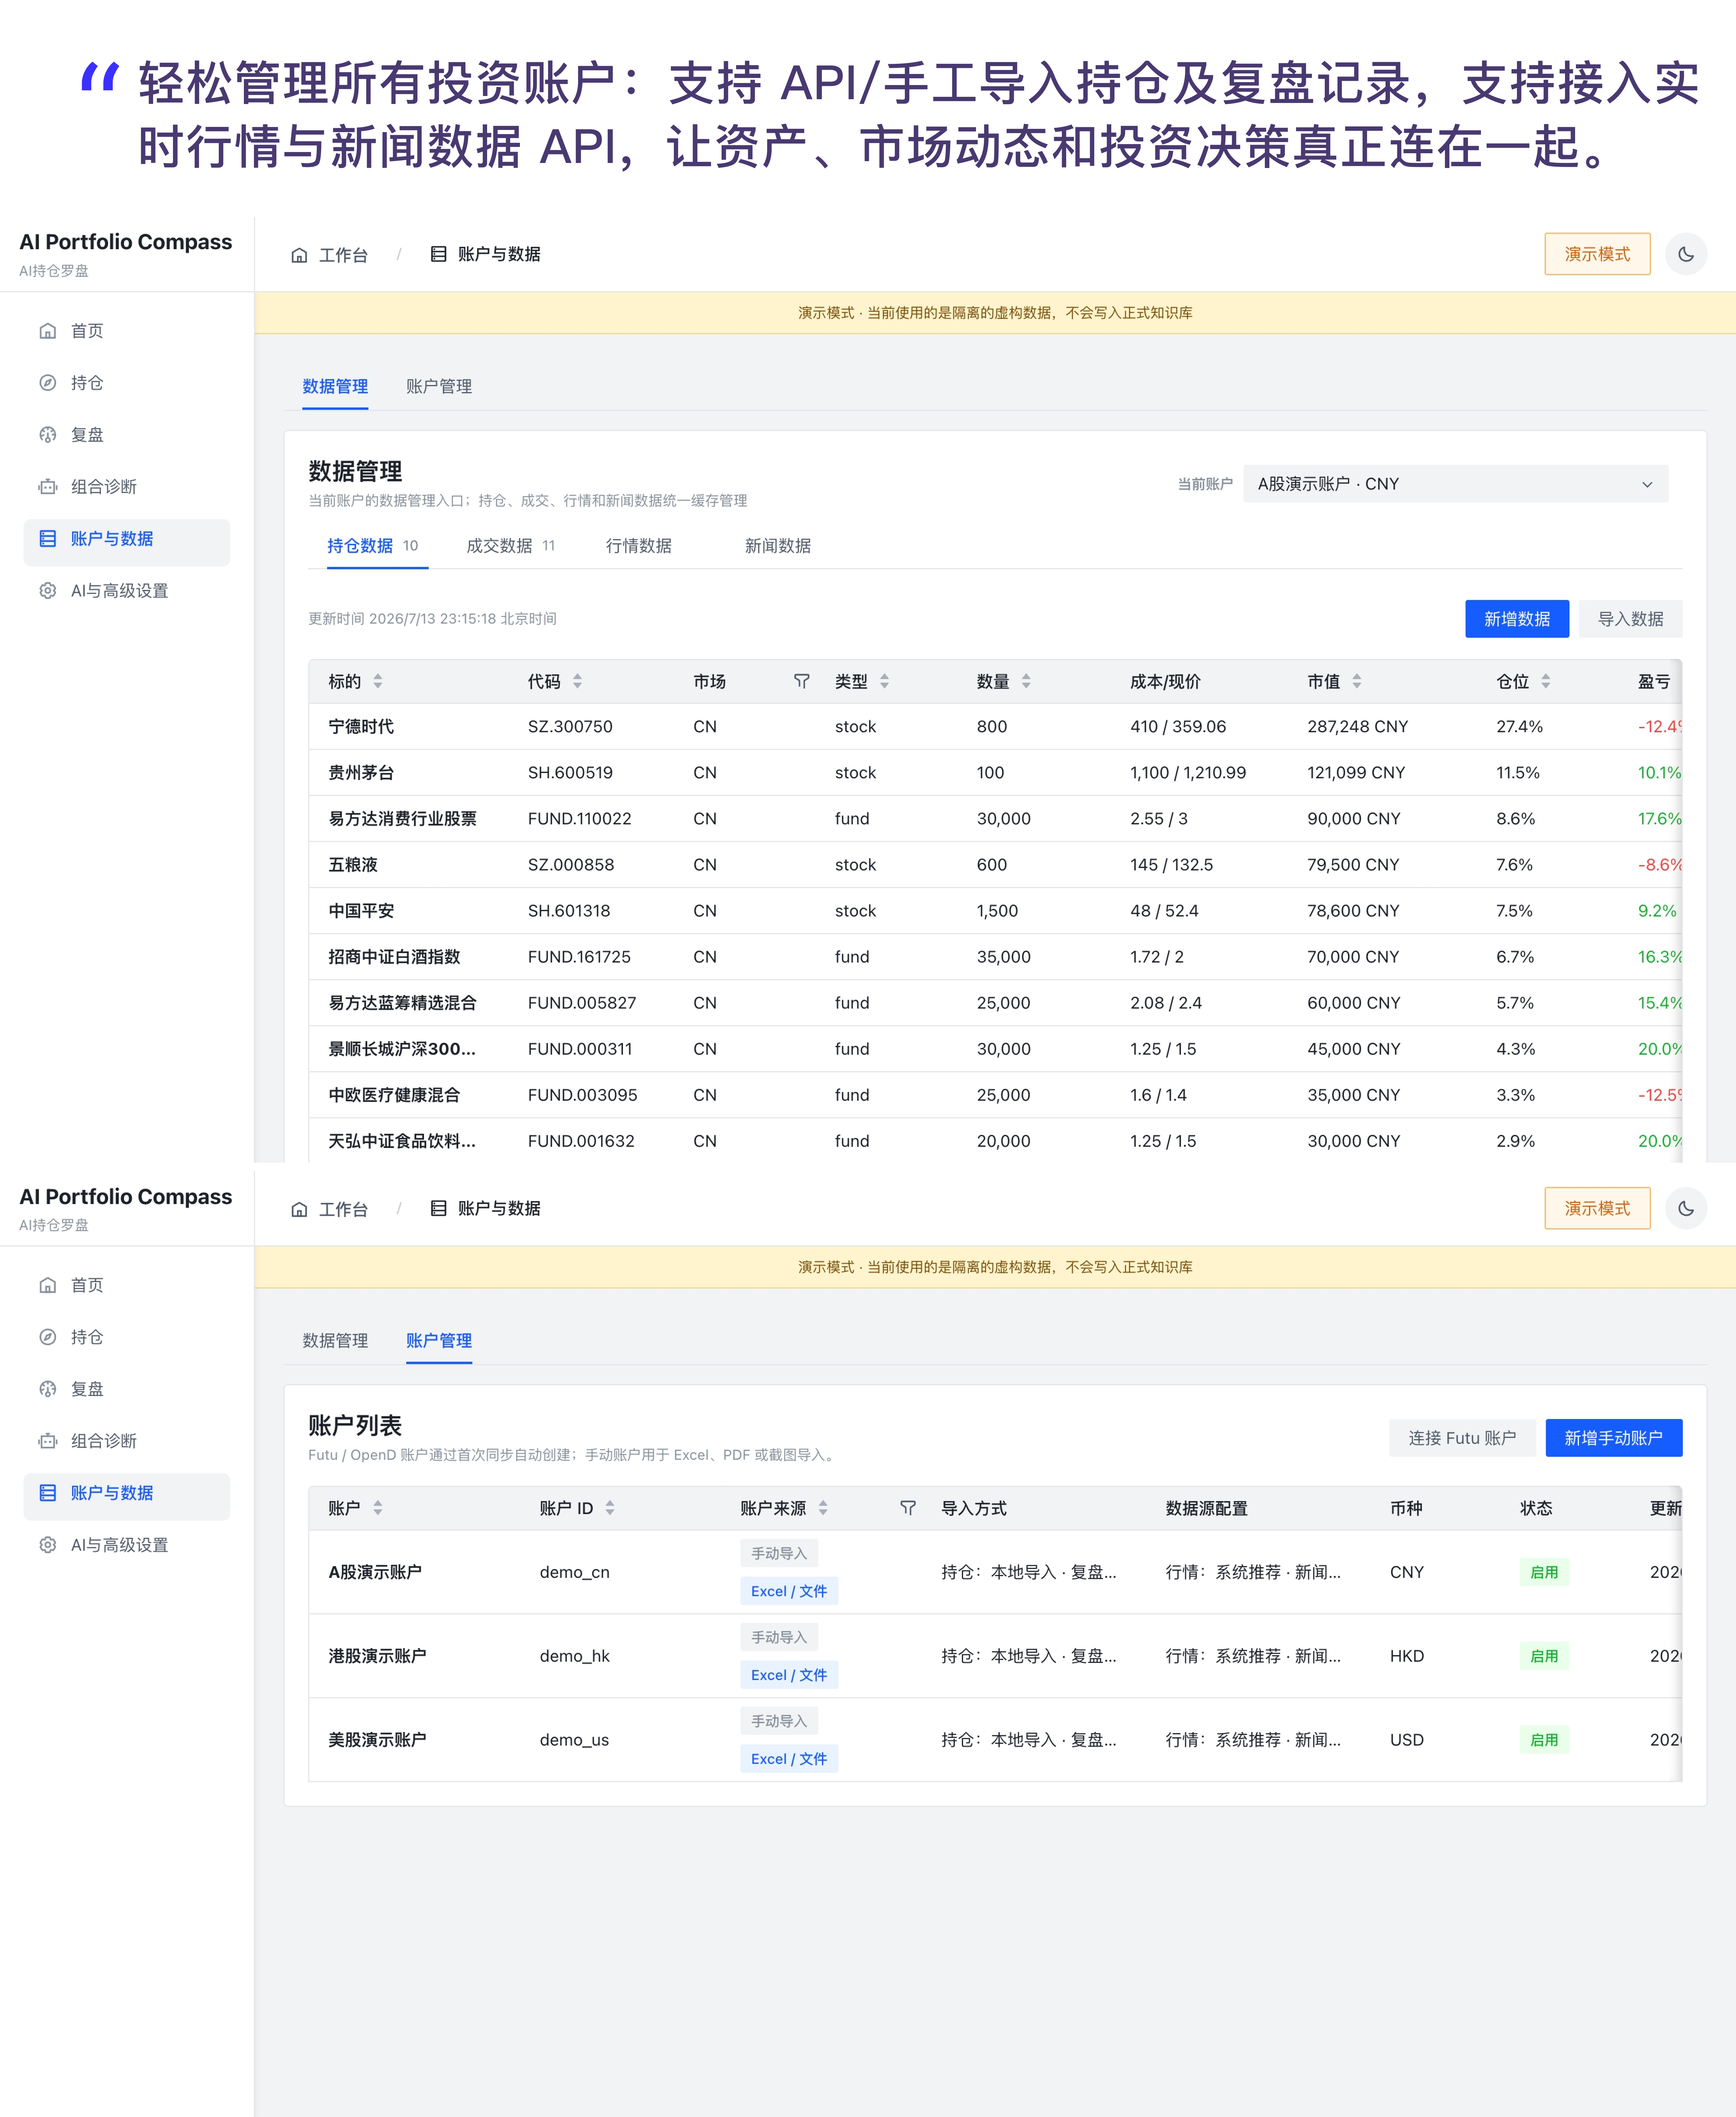Click 演示模式 button in bottom header
The height and width of the screenshot is (2117, 1736).
(x=1597, y=1208)
